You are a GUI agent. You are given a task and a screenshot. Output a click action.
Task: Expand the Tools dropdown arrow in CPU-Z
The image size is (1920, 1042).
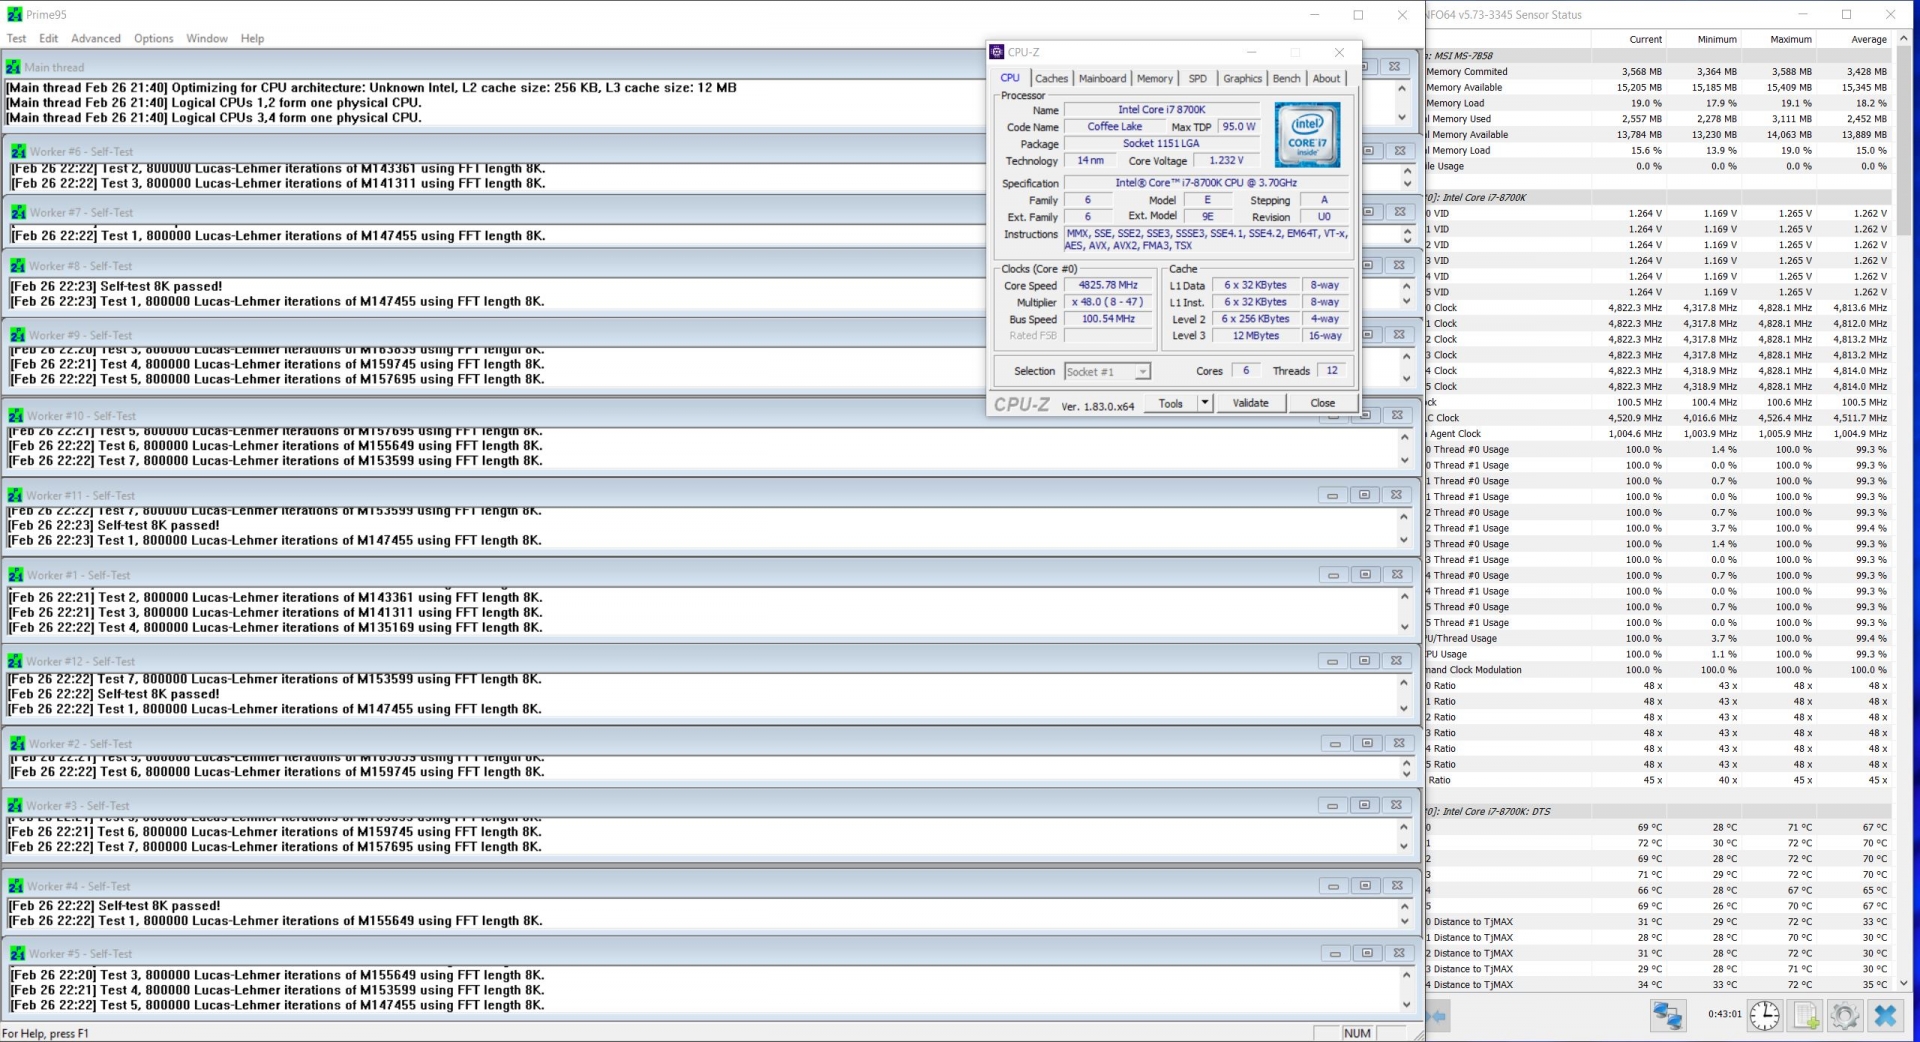tap(1205, 403)
